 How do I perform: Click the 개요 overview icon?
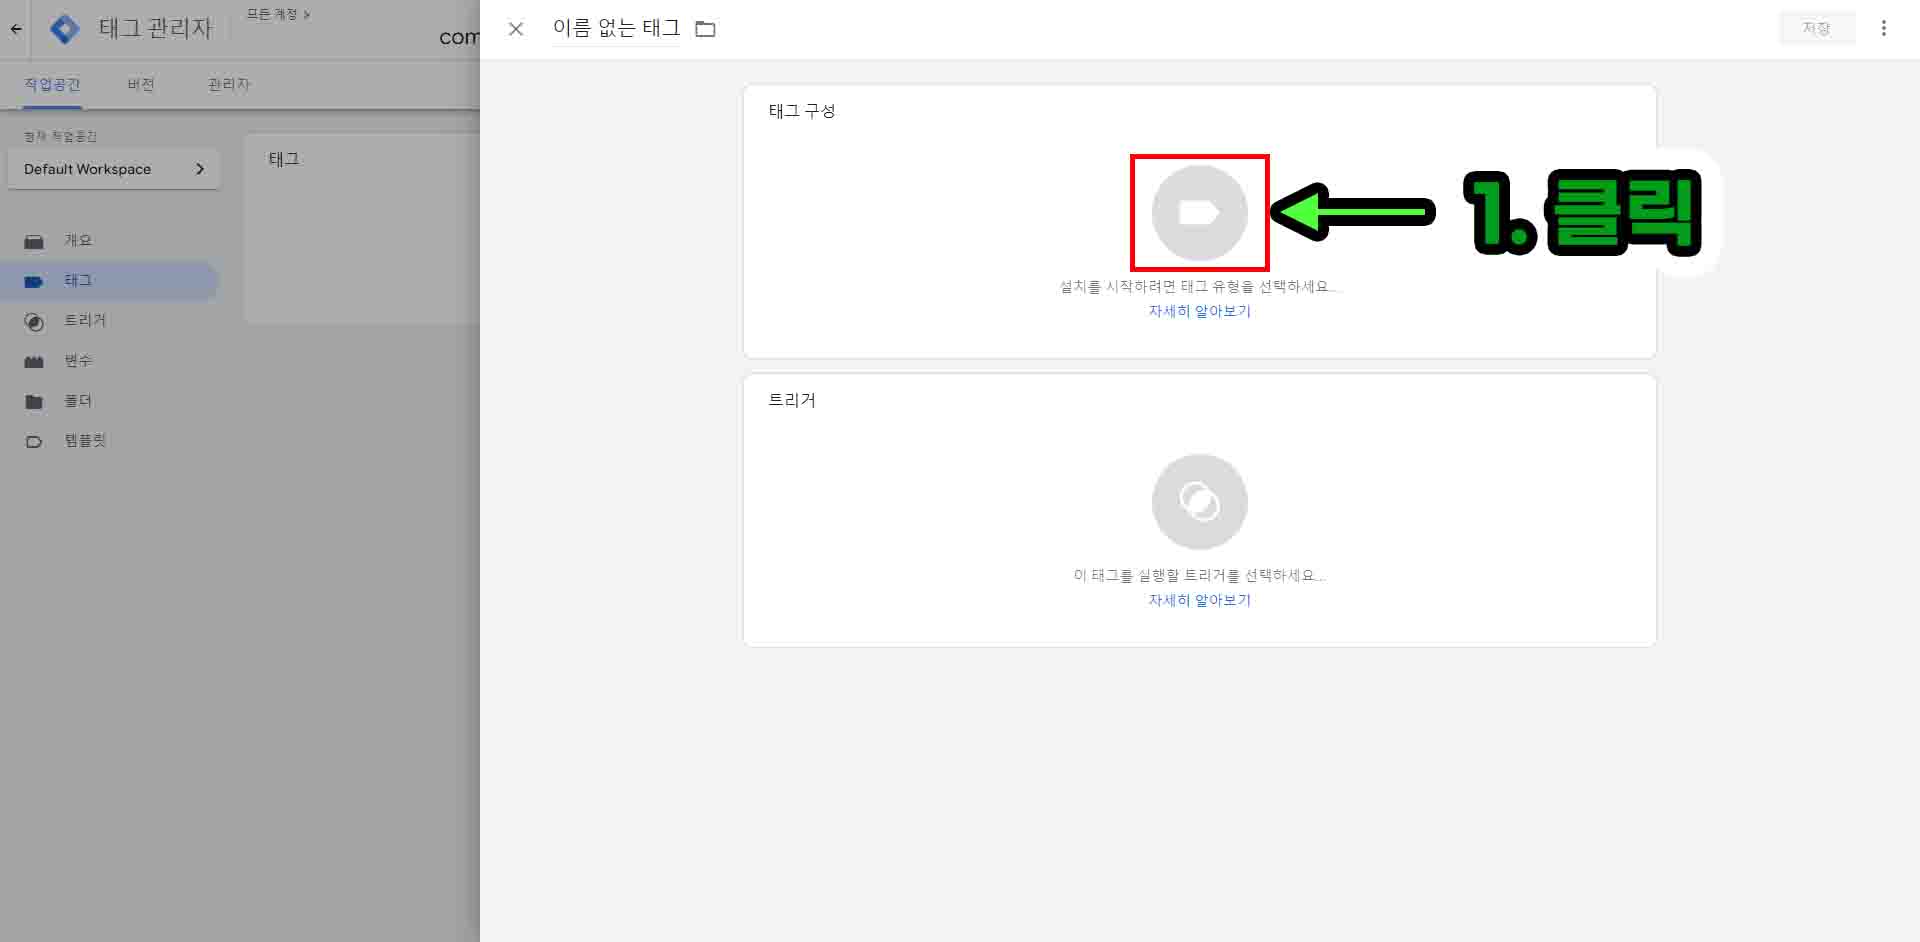(34, 242)
